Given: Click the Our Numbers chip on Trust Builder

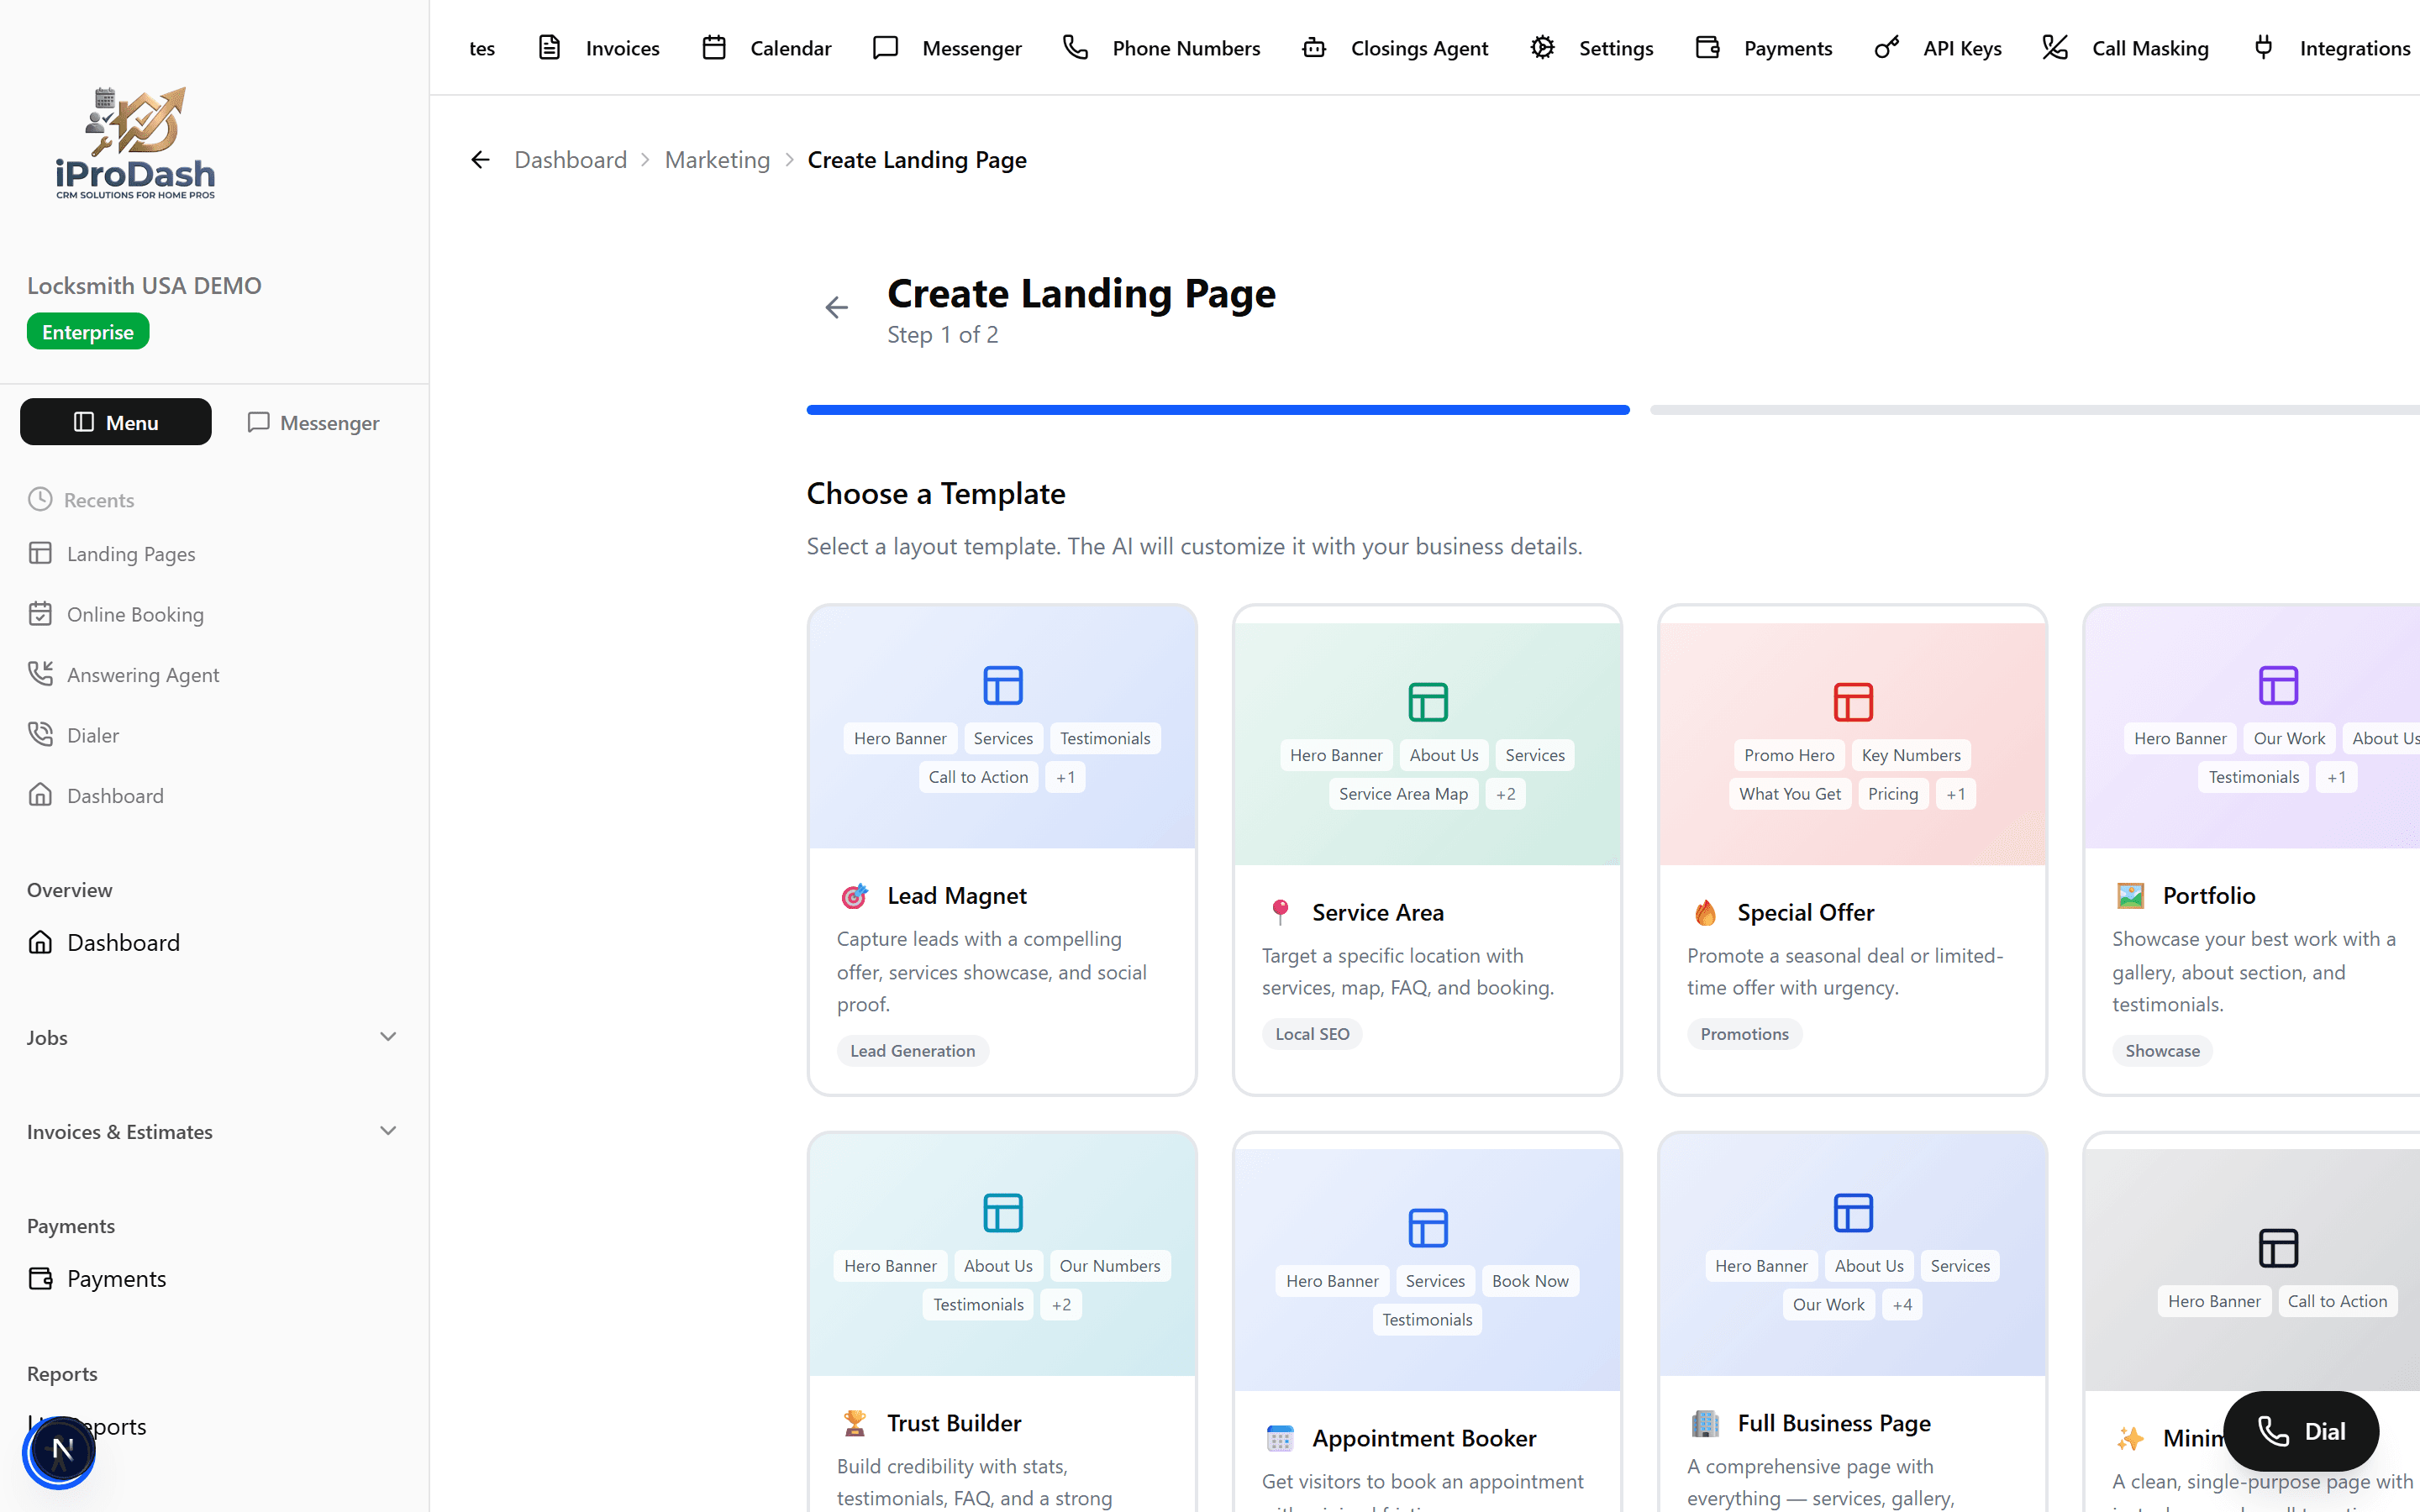Looking at the screenshot, I should pos(1110,1266).
